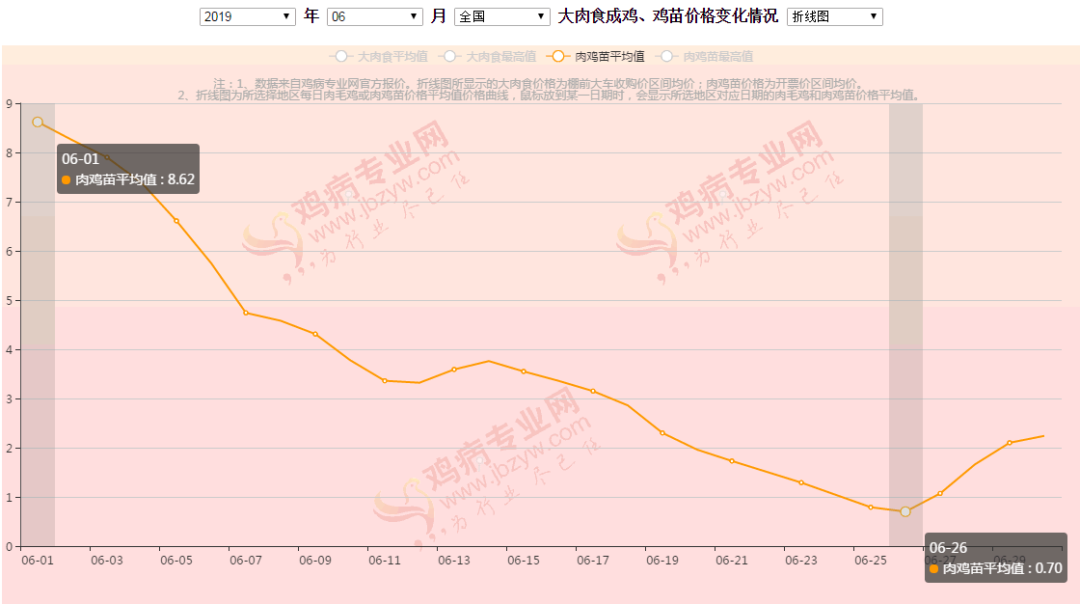Click the x-axis label 06-03
Image resolution: width=1080 pixels, height=604 pixels.
click(107, 561)
